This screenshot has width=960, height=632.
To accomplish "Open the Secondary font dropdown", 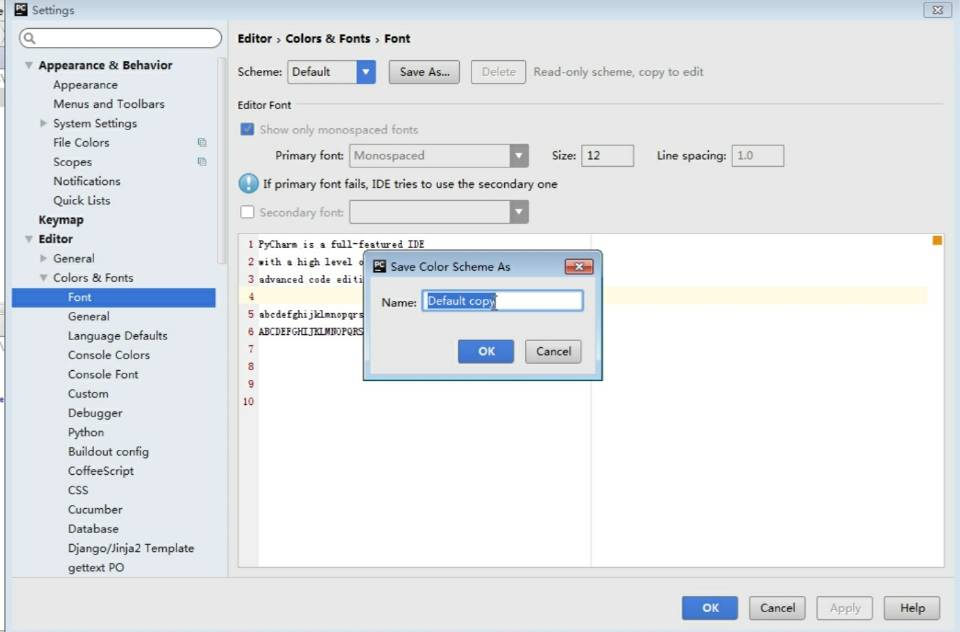I will pyautogui.click(x=519, y=212).
